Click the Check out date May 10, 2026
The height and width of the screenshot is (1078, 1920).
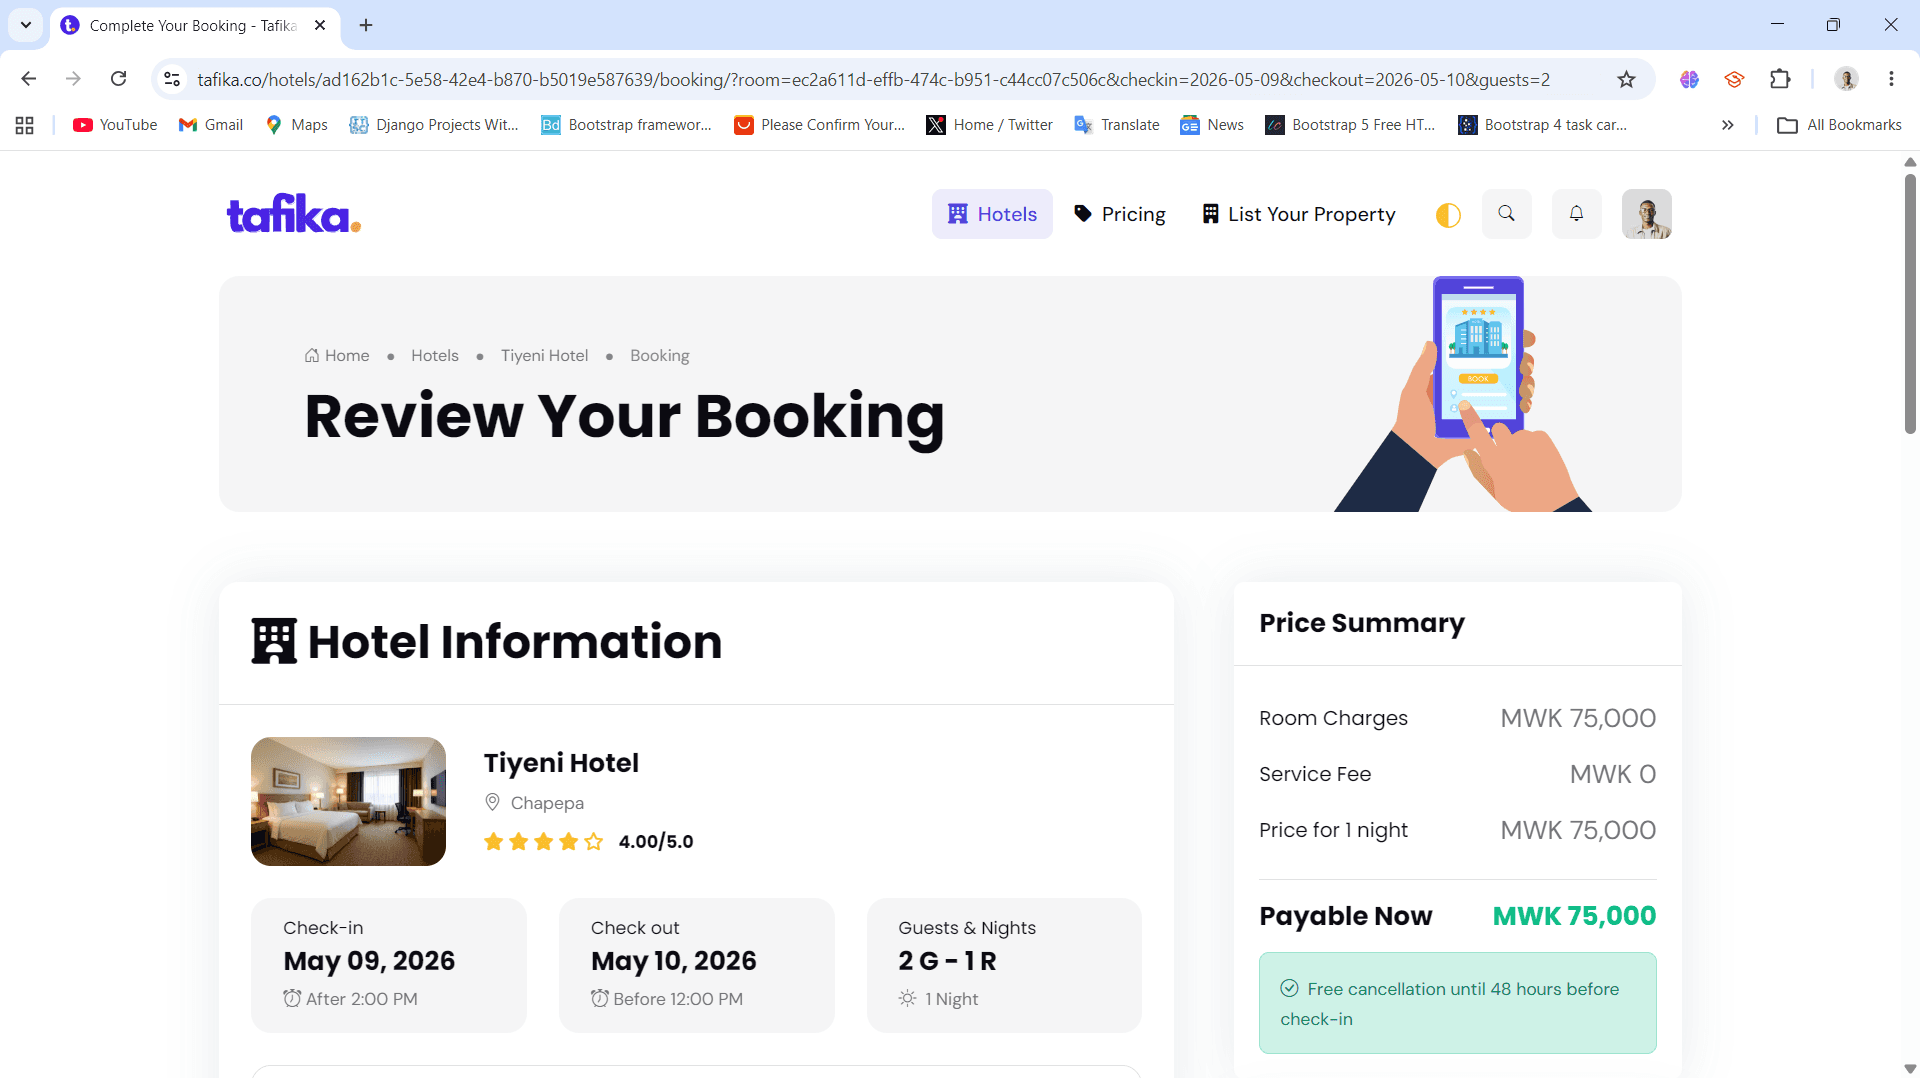coord(674,961)
